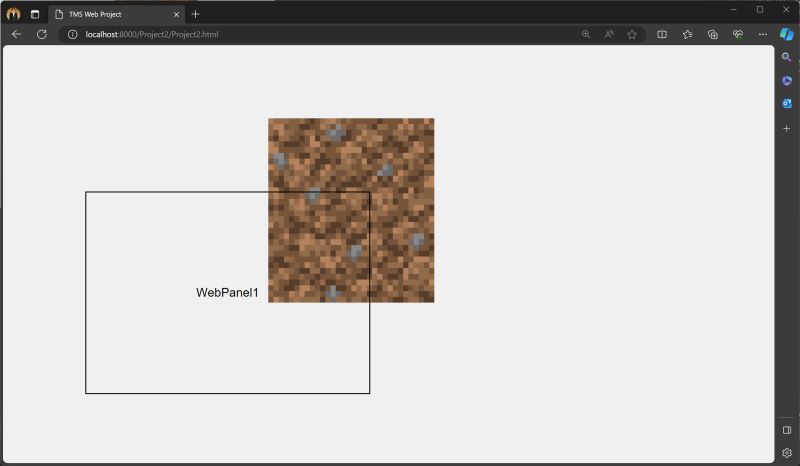Screen dimensions: 800x466
Task: Open the zoom magnifier in address bar
Action: click(x=586, y=34)
